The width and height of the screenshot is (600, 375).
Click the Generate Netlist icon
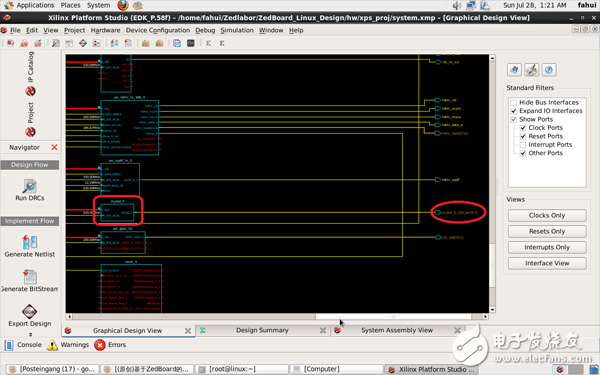[29, 242]
